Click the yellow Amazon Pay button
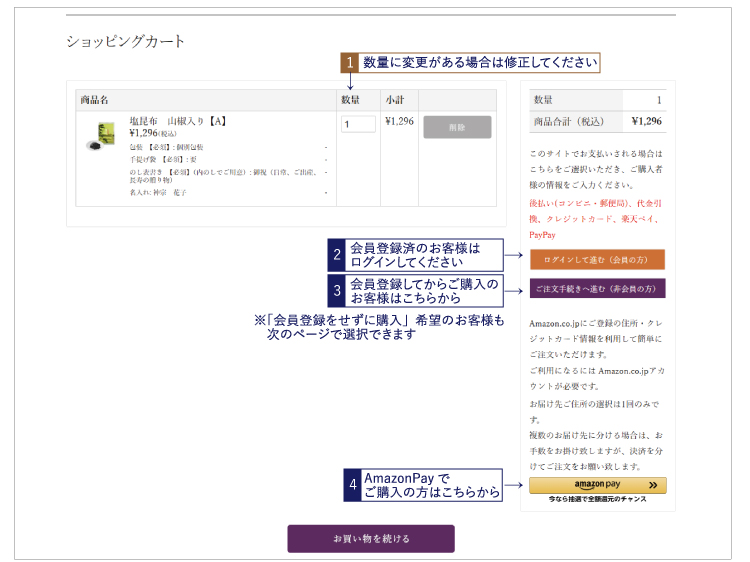The width and height of the screenshot is (750, 562). tap(597, 485)
